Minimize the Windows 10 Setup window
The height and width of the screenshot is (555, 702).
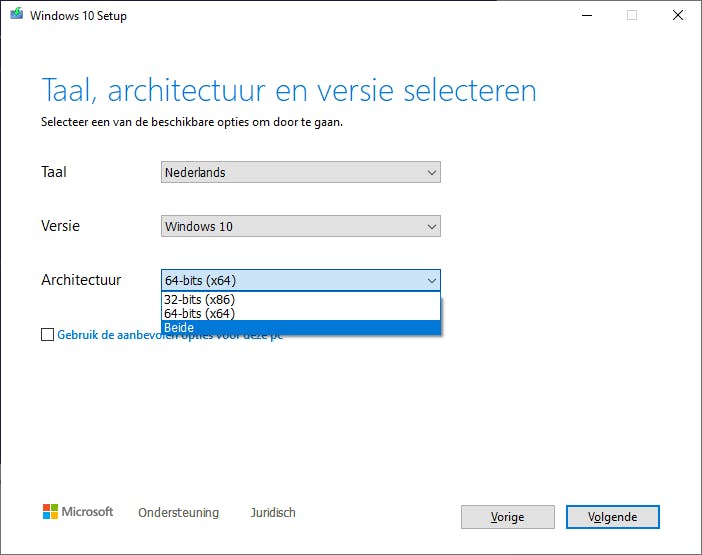coord(585,16)
